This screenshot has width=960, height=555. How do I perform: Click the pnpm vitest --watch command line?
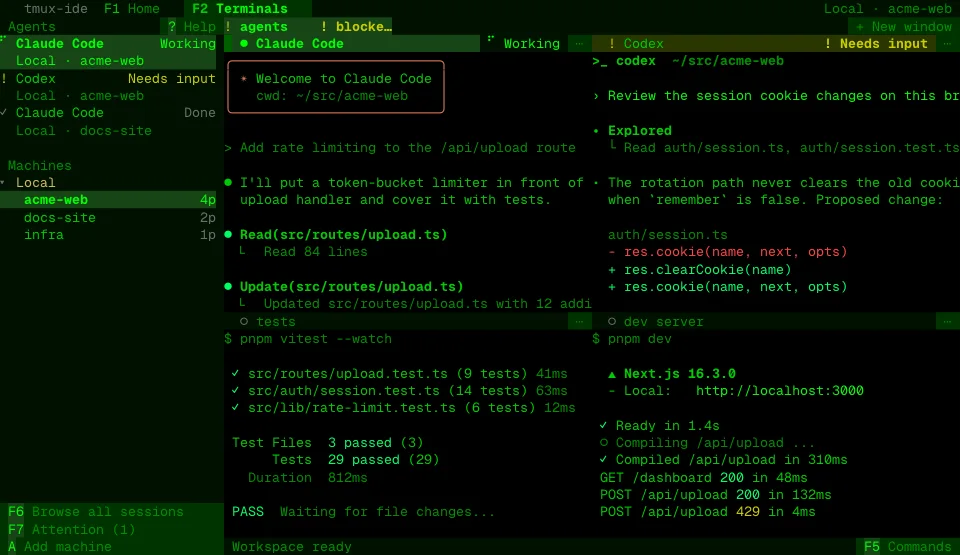click(308, 339)
